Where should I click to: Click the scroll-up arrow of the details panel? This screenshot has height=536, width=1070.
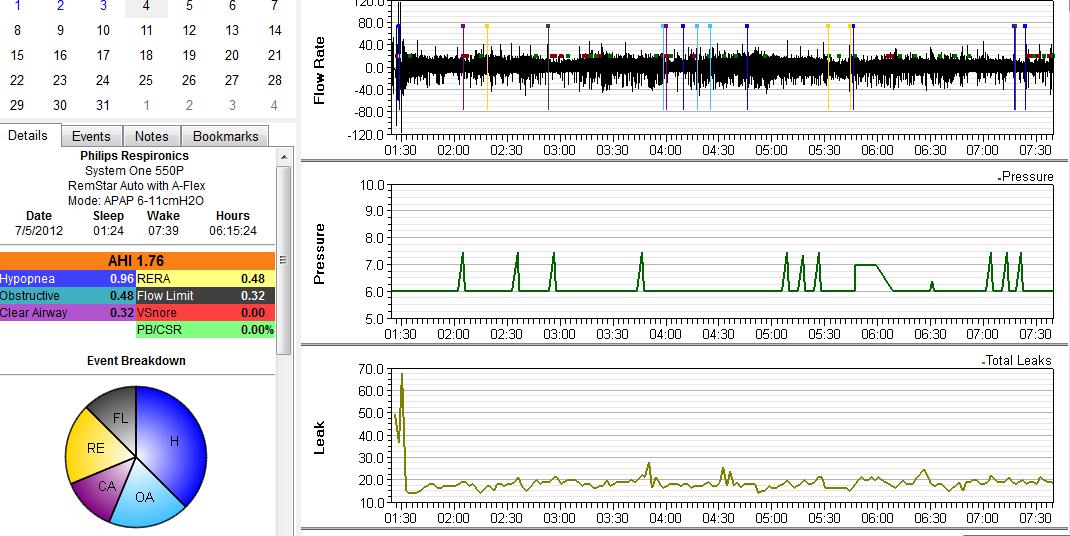(283, 156)
